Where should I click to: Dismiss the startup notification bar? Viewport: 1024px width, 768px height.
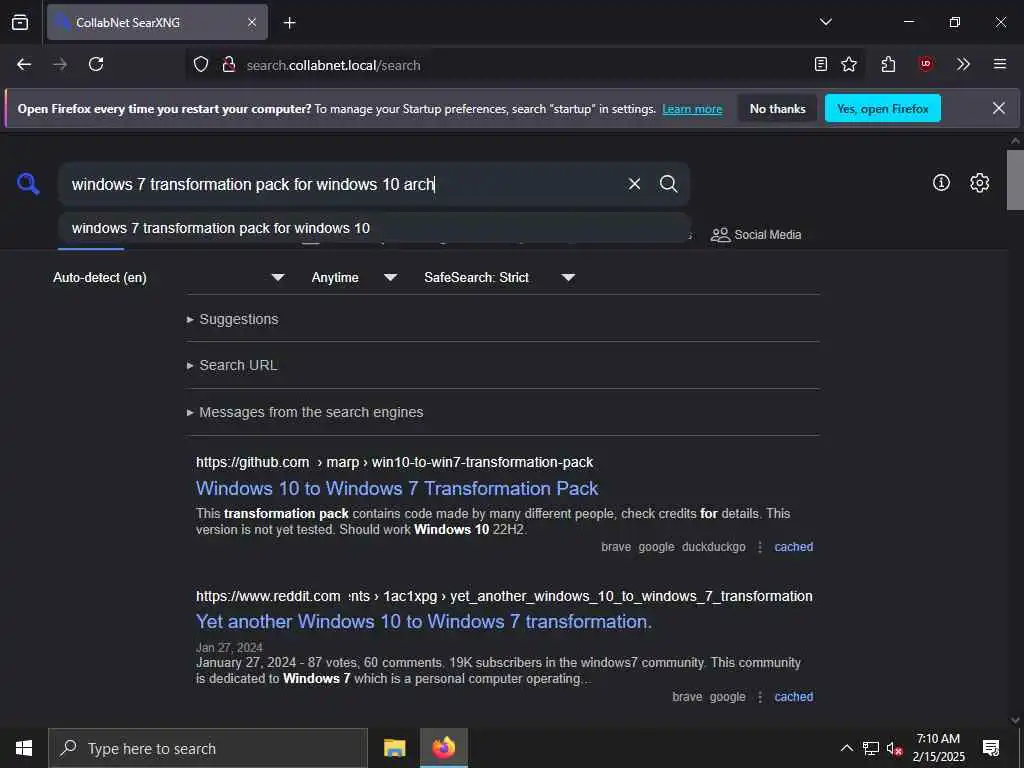tap(999, 108)
